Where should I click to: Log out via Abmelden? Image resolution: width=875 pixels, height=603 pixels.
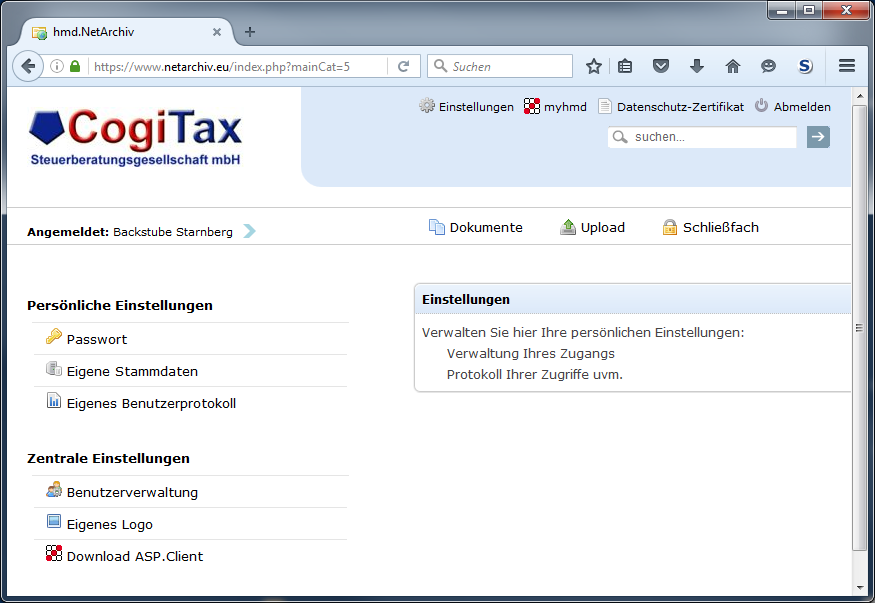click(x=800, y=106)
